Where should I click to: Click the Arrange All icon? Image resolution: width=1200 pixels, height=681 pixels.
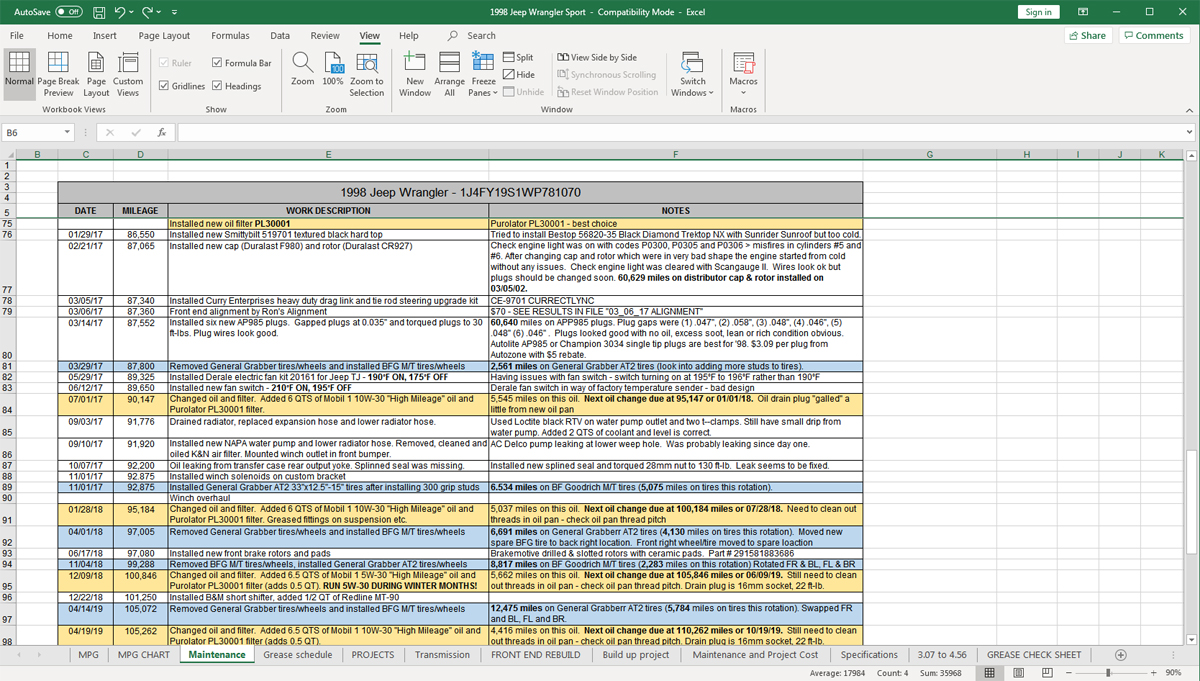450,64
